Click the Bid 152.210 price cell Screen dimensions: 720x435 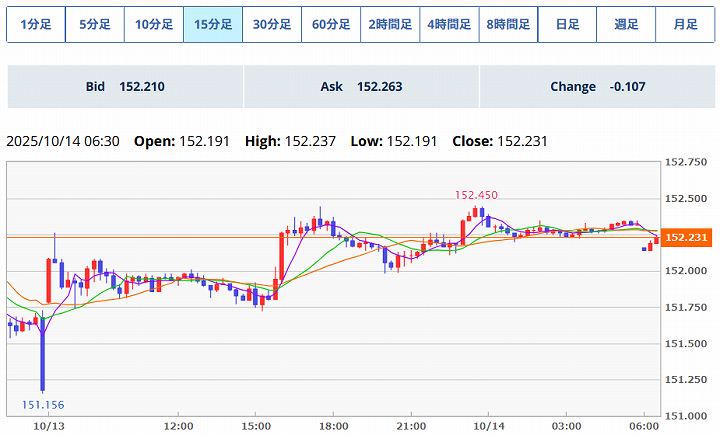click(125, 87)
